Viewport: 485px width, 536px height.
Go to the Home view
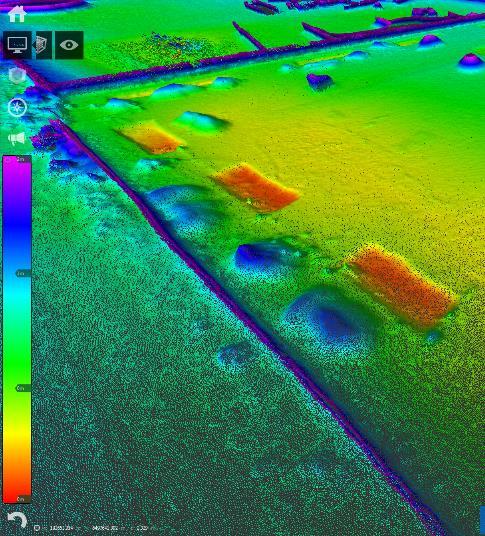(17, 14)
